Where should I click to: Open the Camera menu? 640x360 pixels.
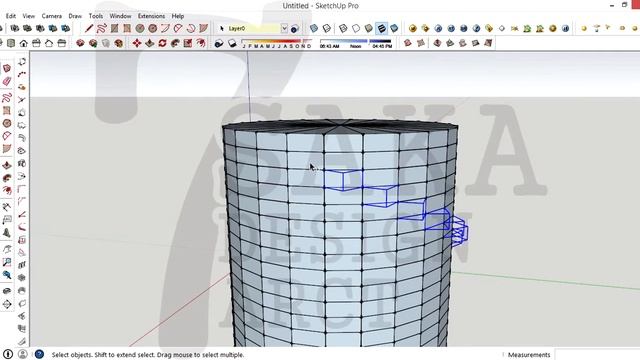[51, 16]
